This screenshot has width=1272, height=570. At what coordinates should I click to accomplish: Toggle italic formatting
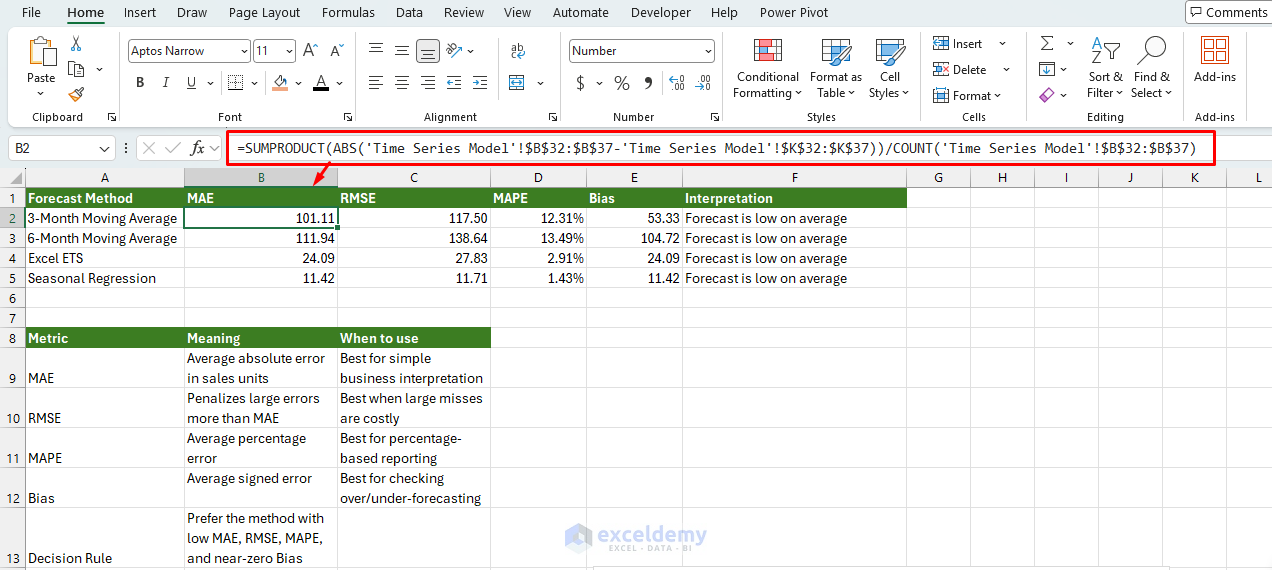(x=166, y=83)
